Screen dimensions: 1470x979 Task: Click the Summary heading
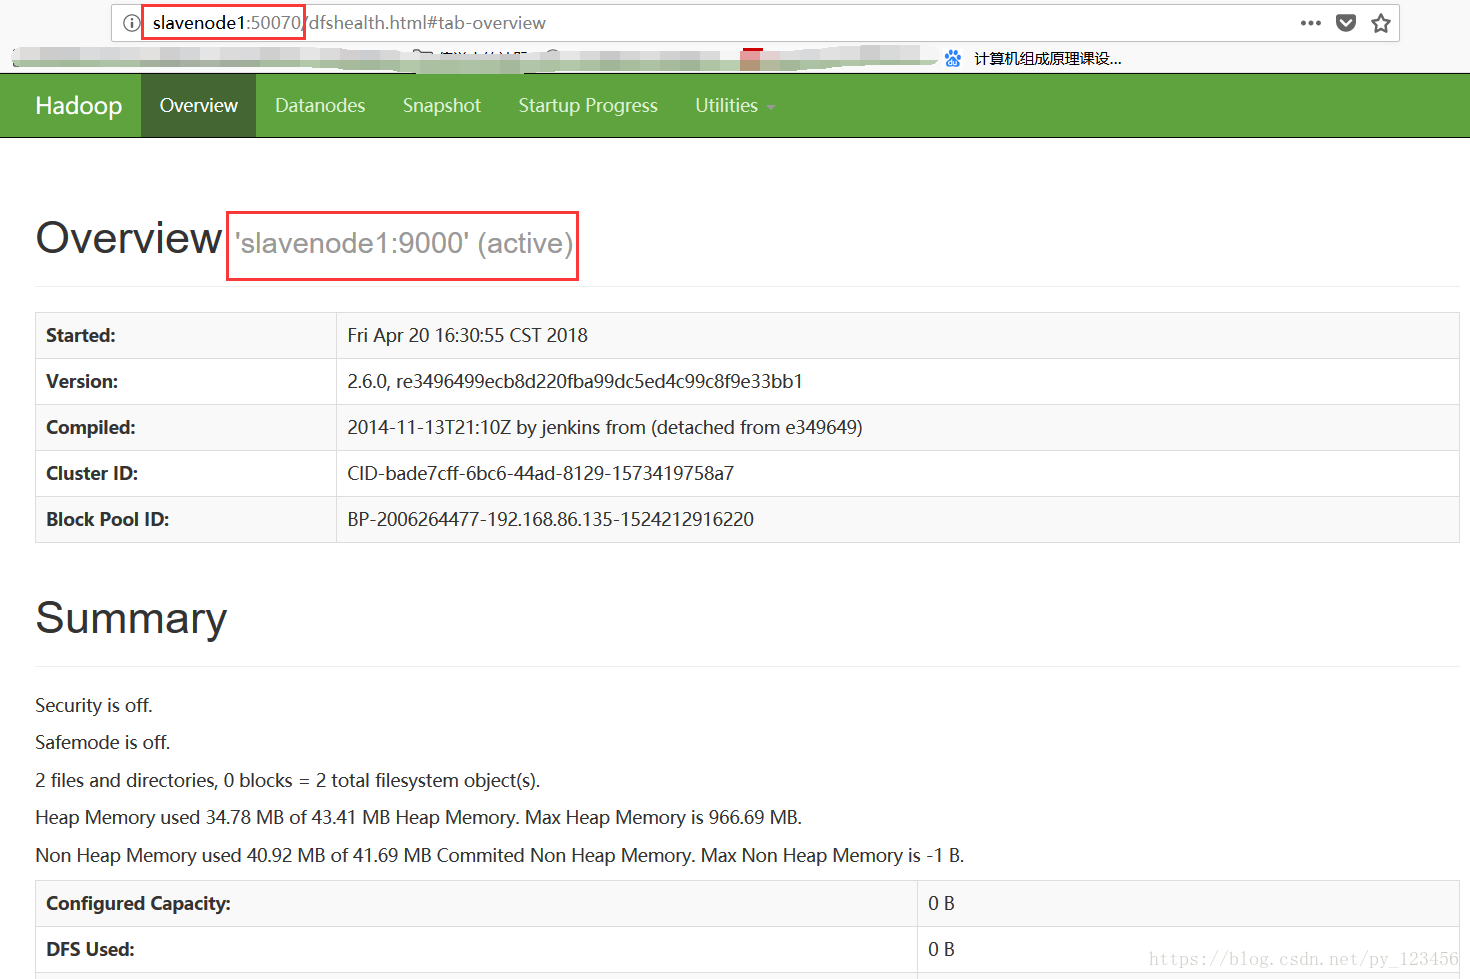[131, 618]
